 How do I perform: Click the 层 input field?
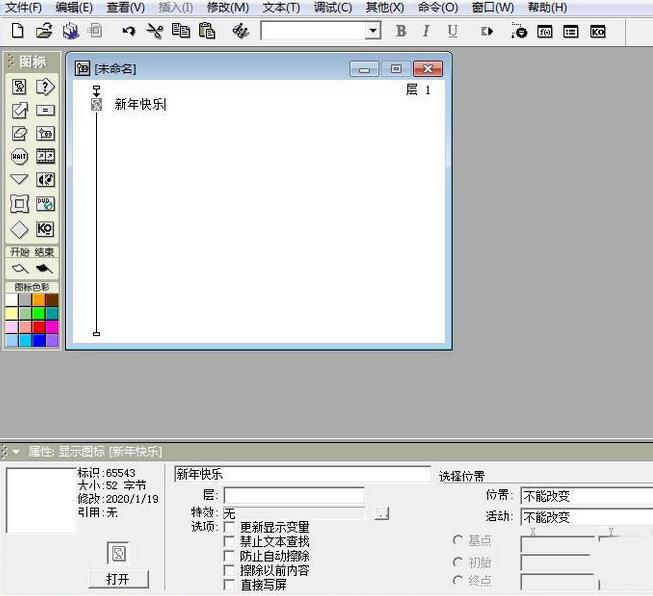(294, 495)
